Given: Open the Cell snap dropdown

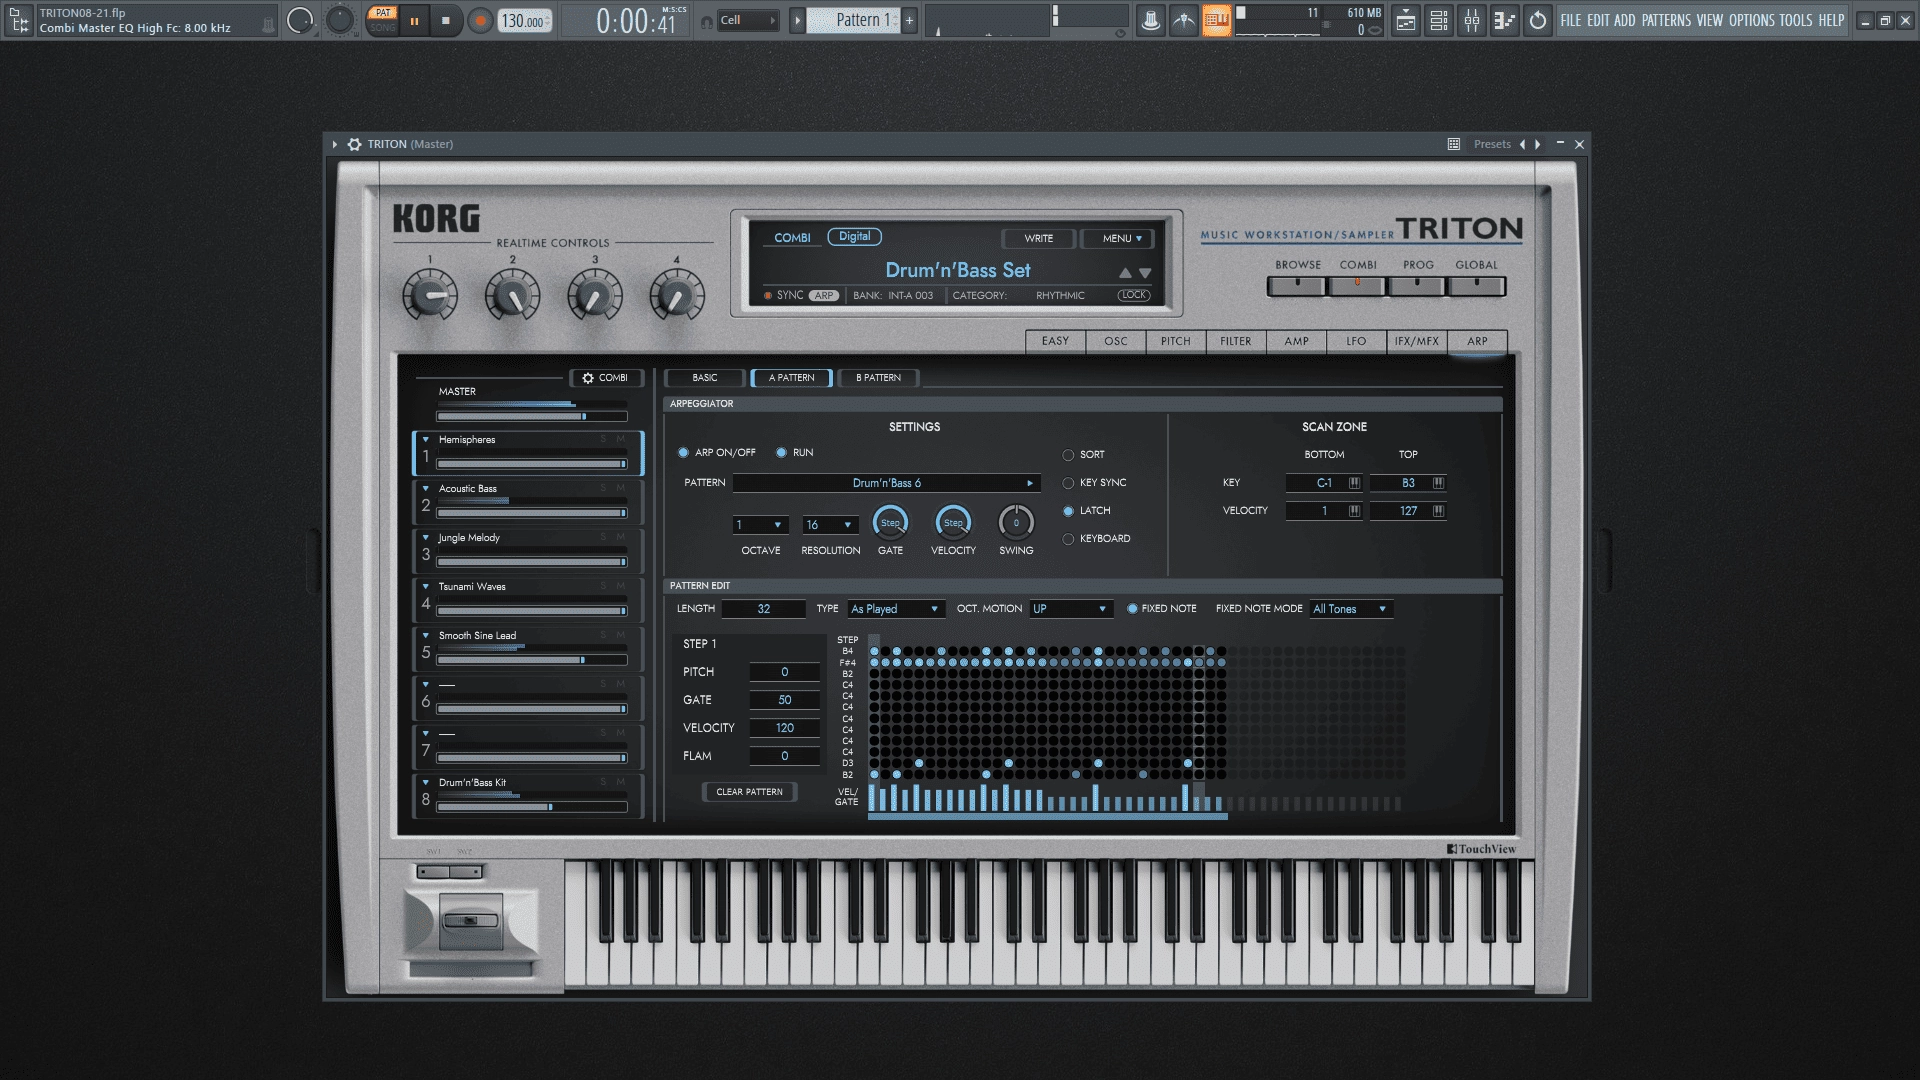Looking at the screenshot, I should [x=748, y=20].
